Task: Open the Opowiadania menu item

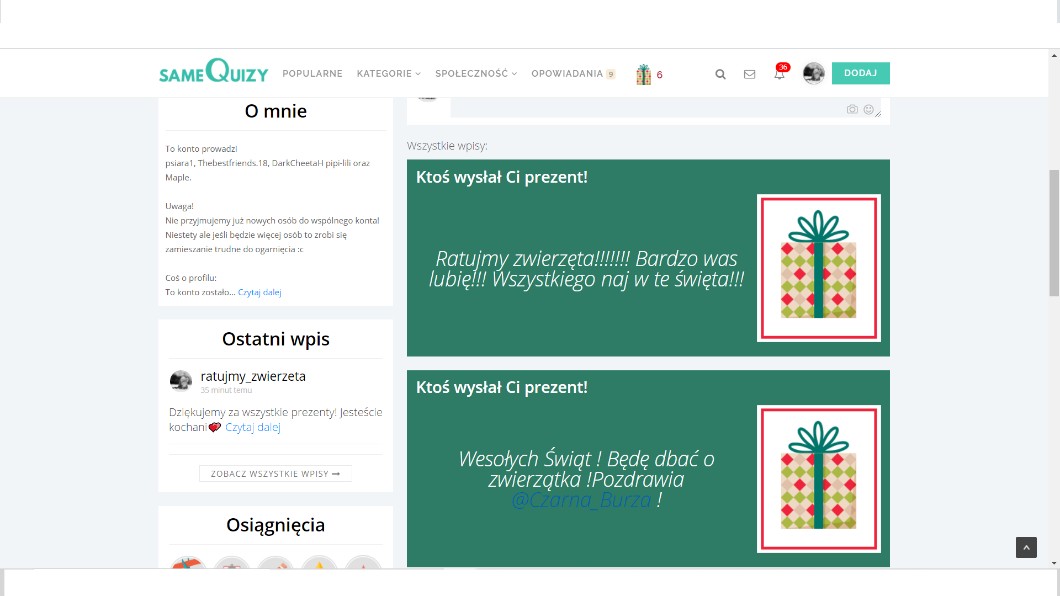Action: click(x=567, y=74)
